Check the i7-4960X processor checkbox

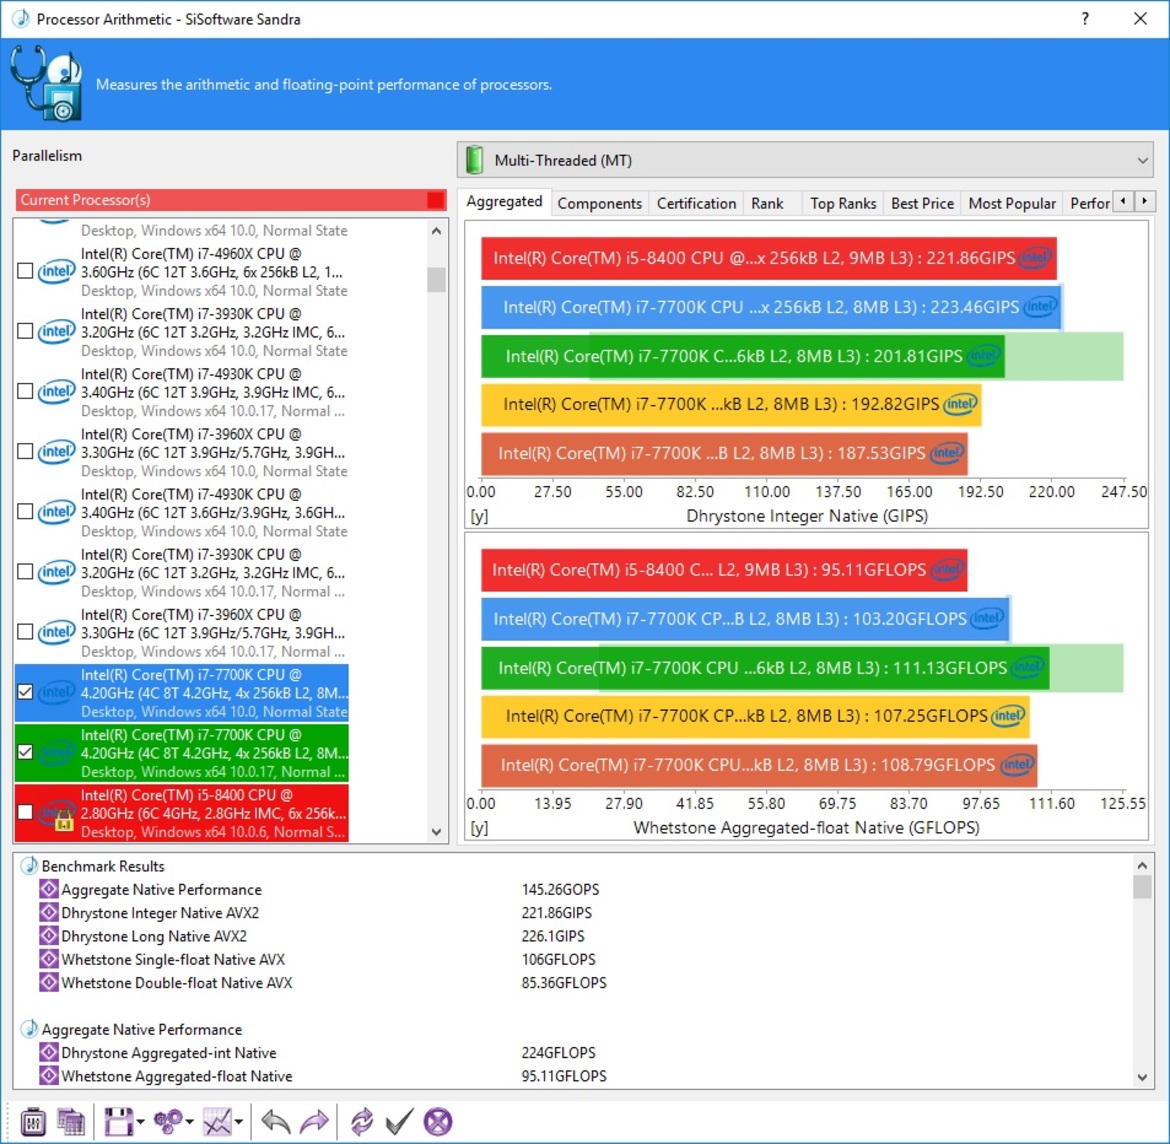click(x=25, y=271)
